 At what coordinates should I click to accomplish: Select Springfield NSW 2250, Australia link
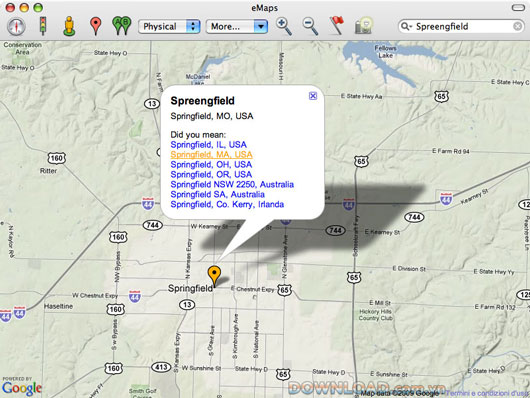232,184
